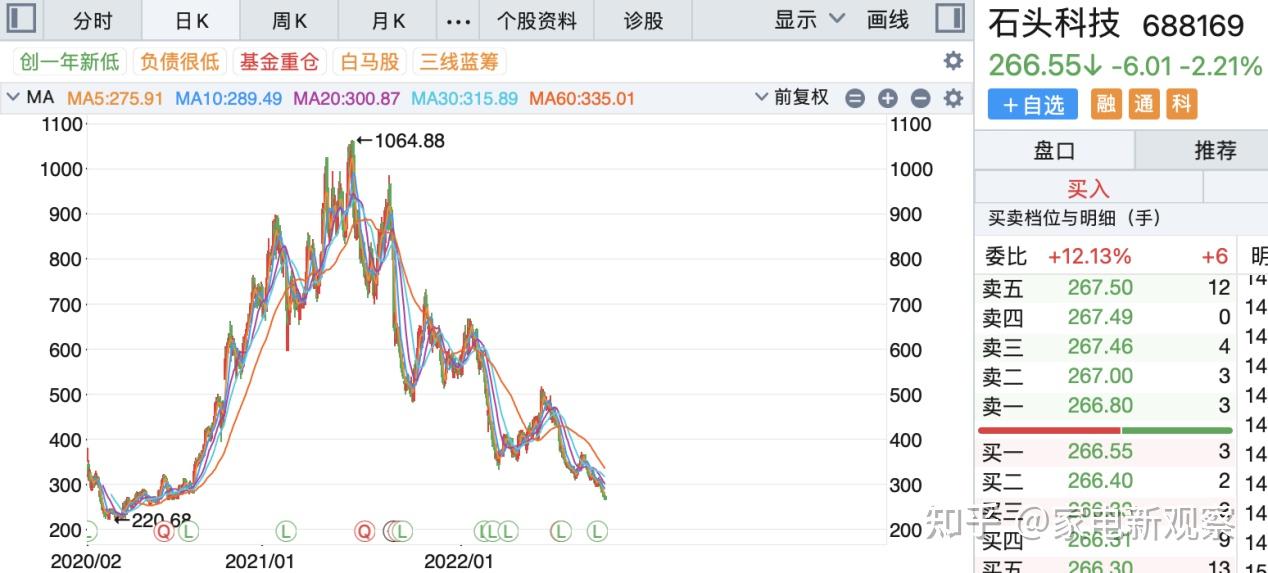Open 个股资料 stock profile tab

point(537,20)
